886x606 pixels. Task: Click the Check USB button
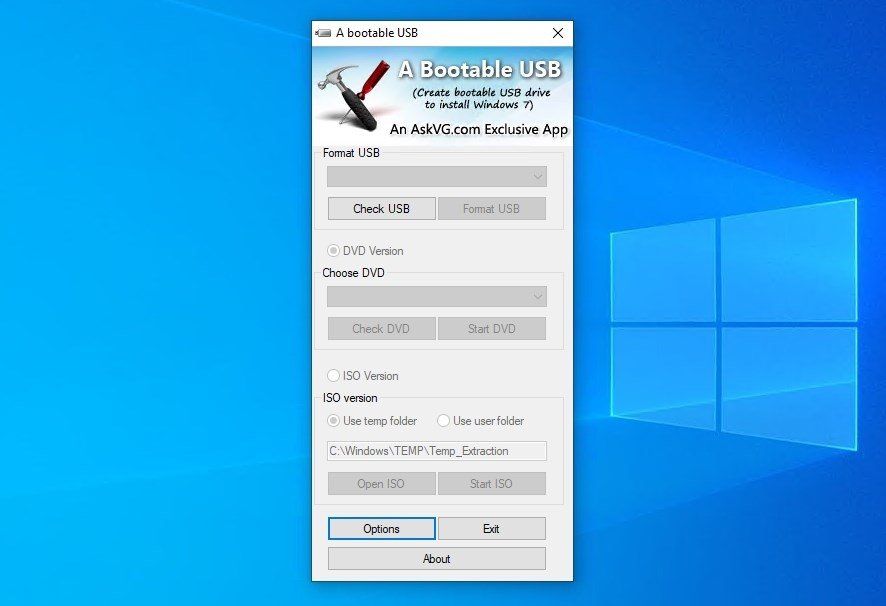(x=381, y=209)
